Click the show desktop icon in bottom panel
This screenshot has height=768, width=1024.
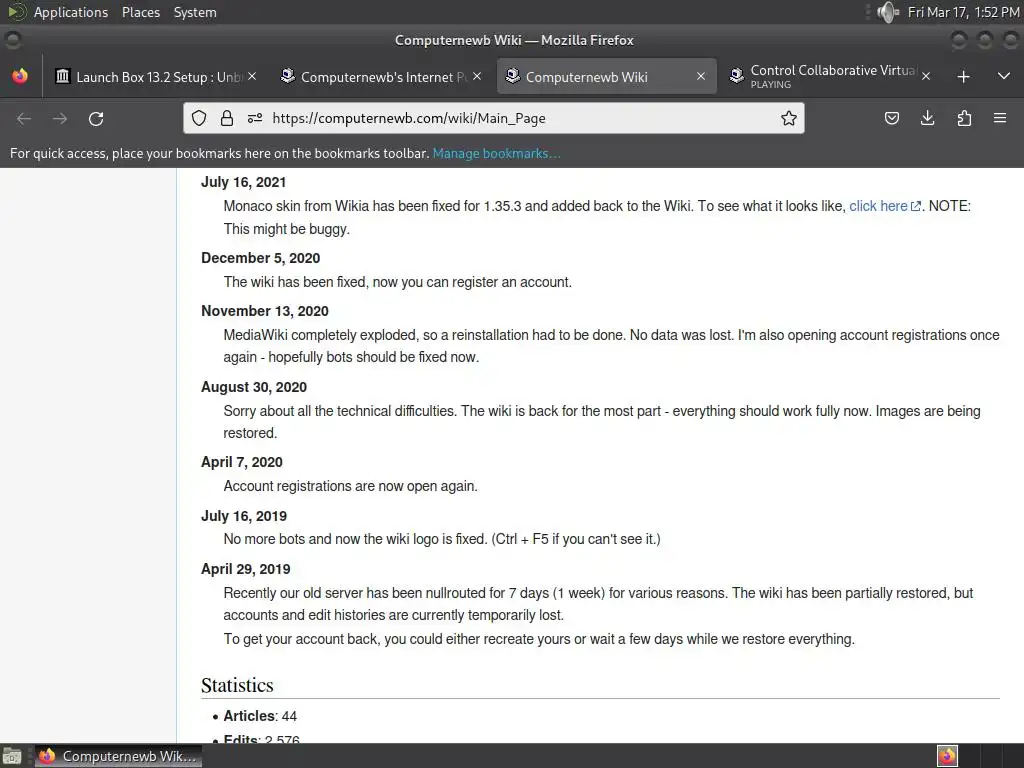tap(12, 756)
